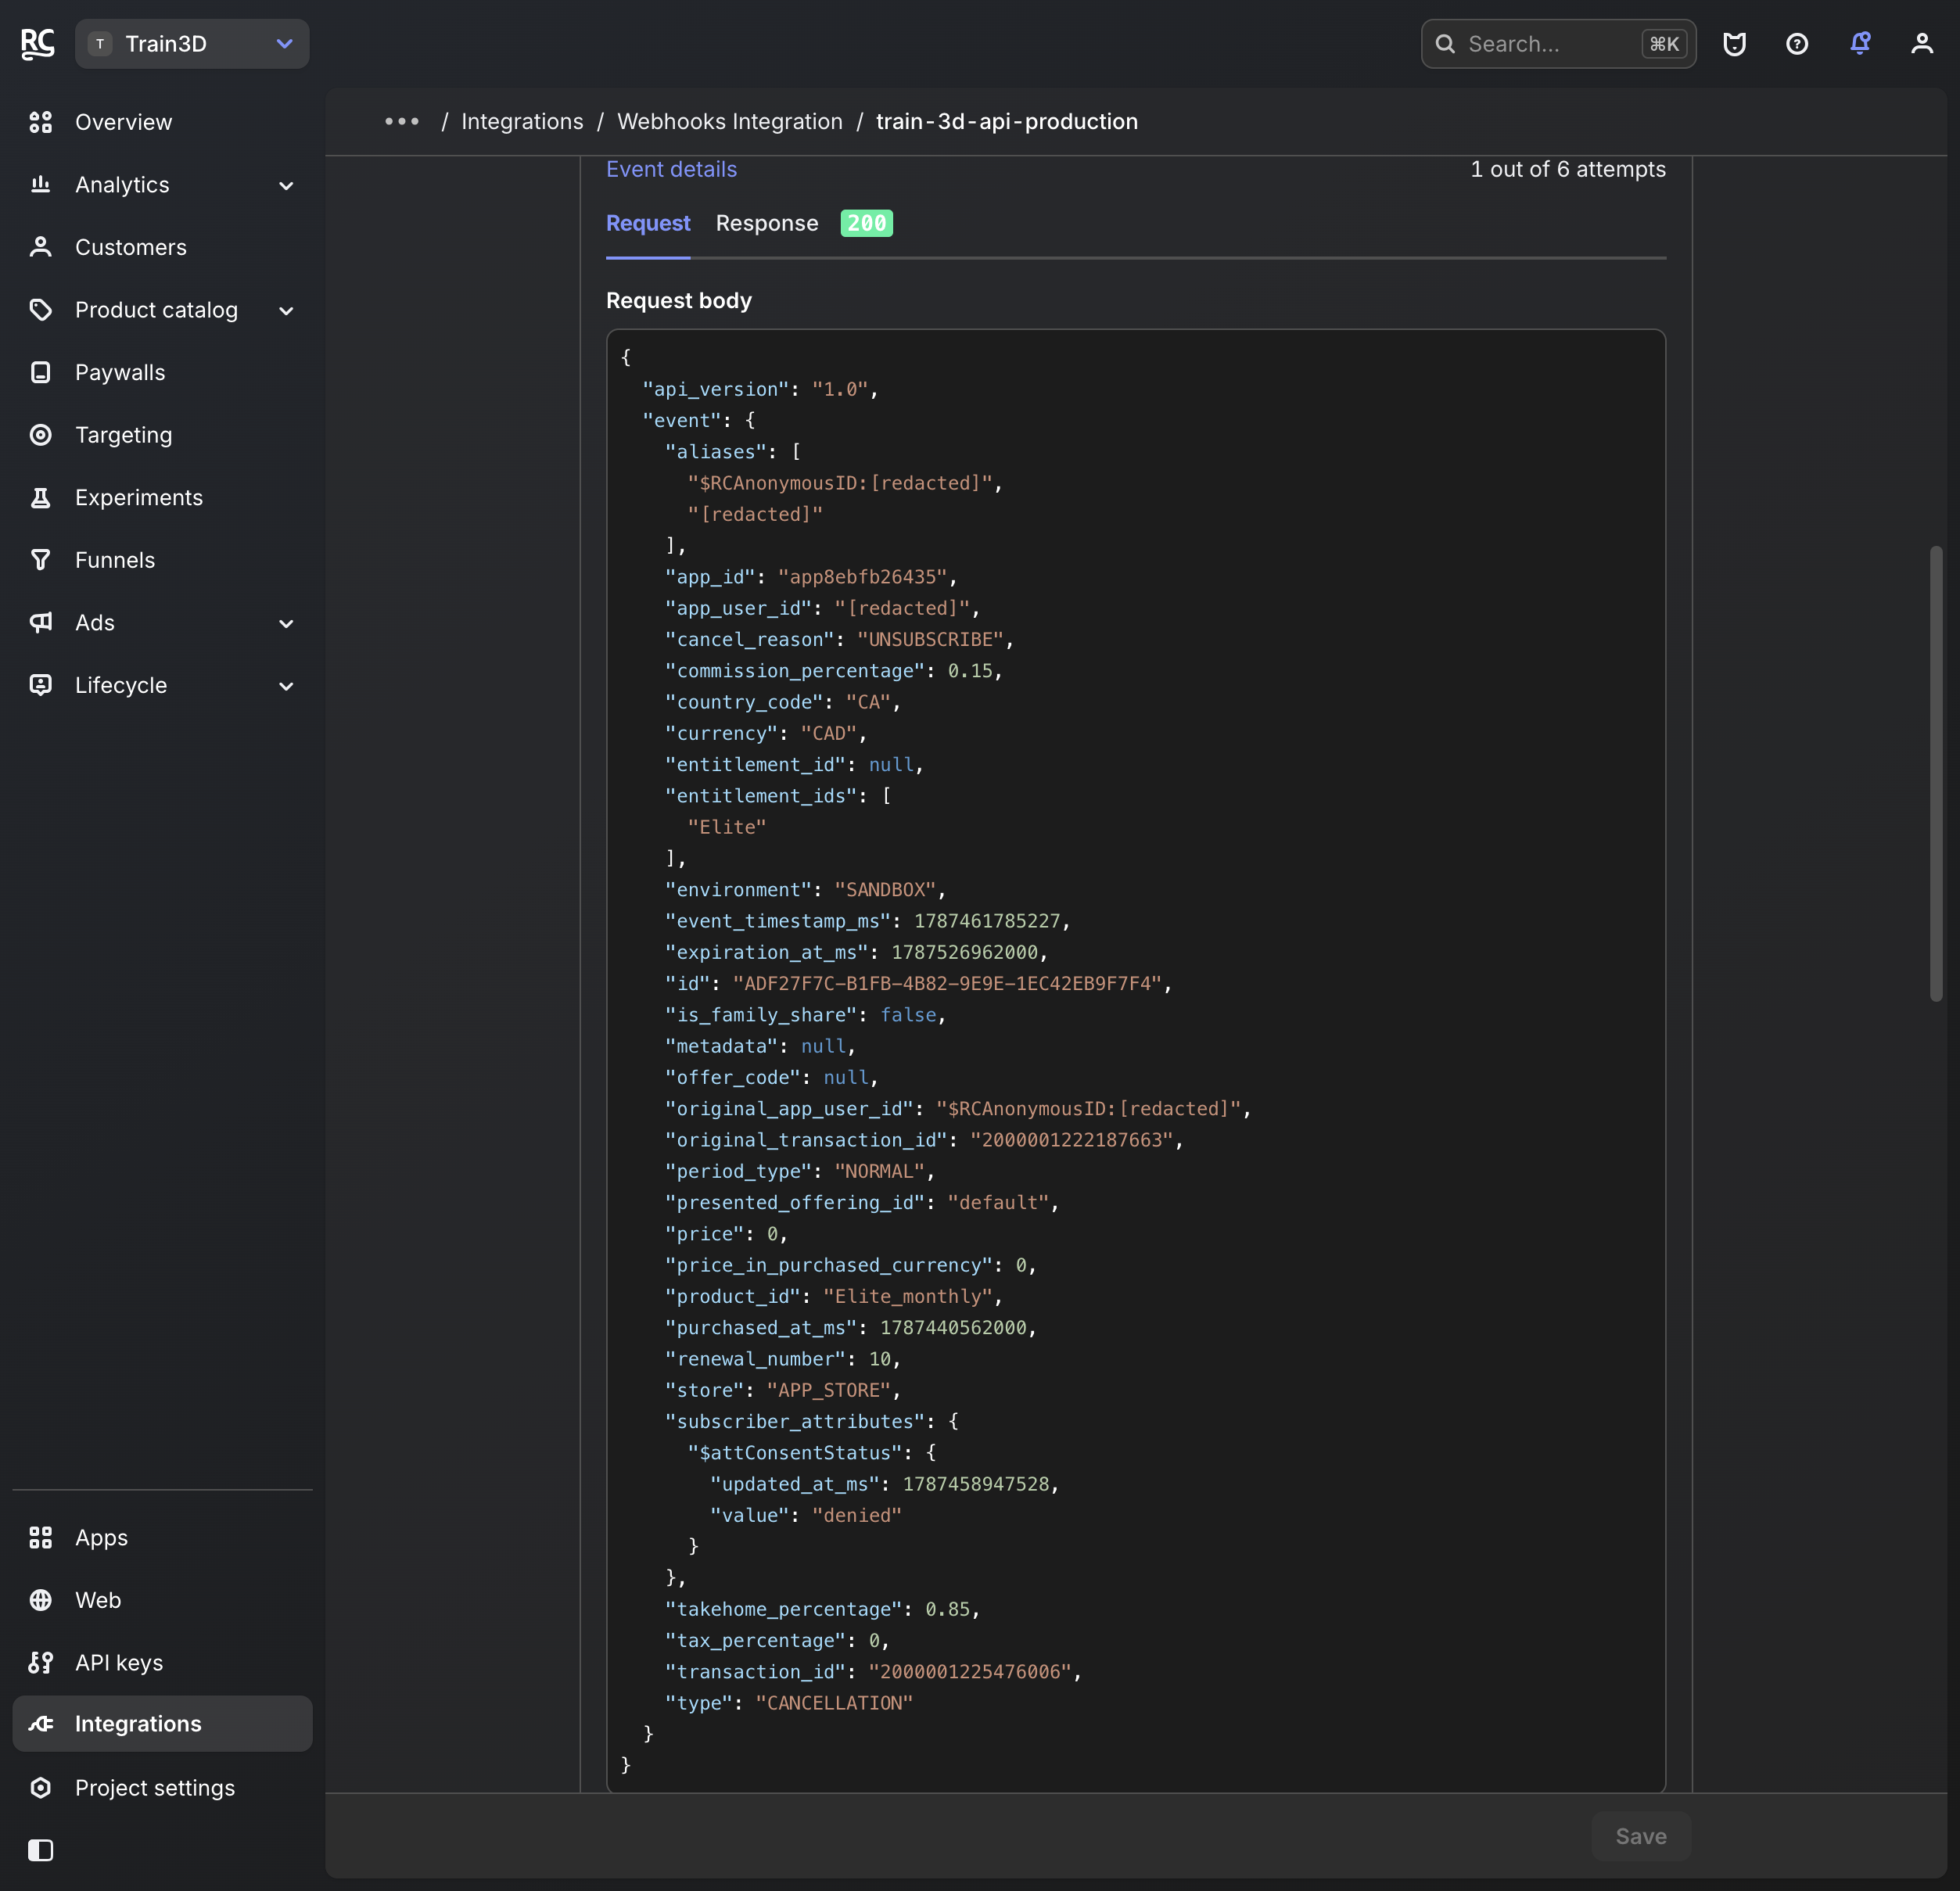The image size is (1960, 1891).
Task: Click the "Request body" heading
Action: [x=678, y=300]
